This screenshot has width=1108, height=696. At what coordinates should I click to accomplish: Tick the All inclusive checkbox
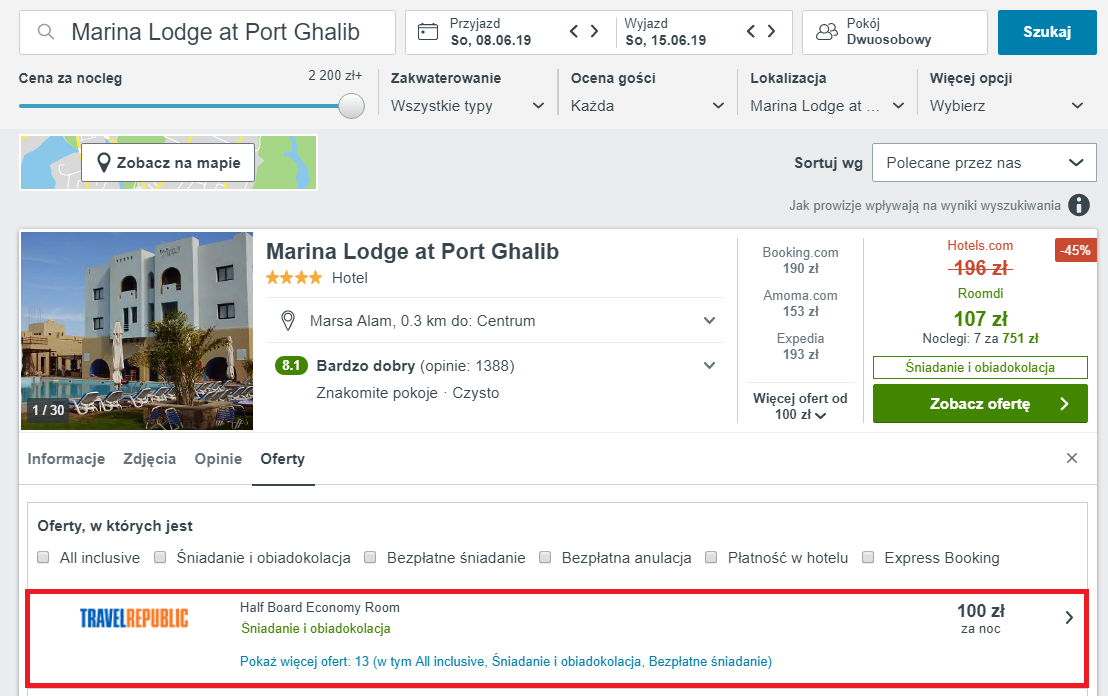[43, 558]
